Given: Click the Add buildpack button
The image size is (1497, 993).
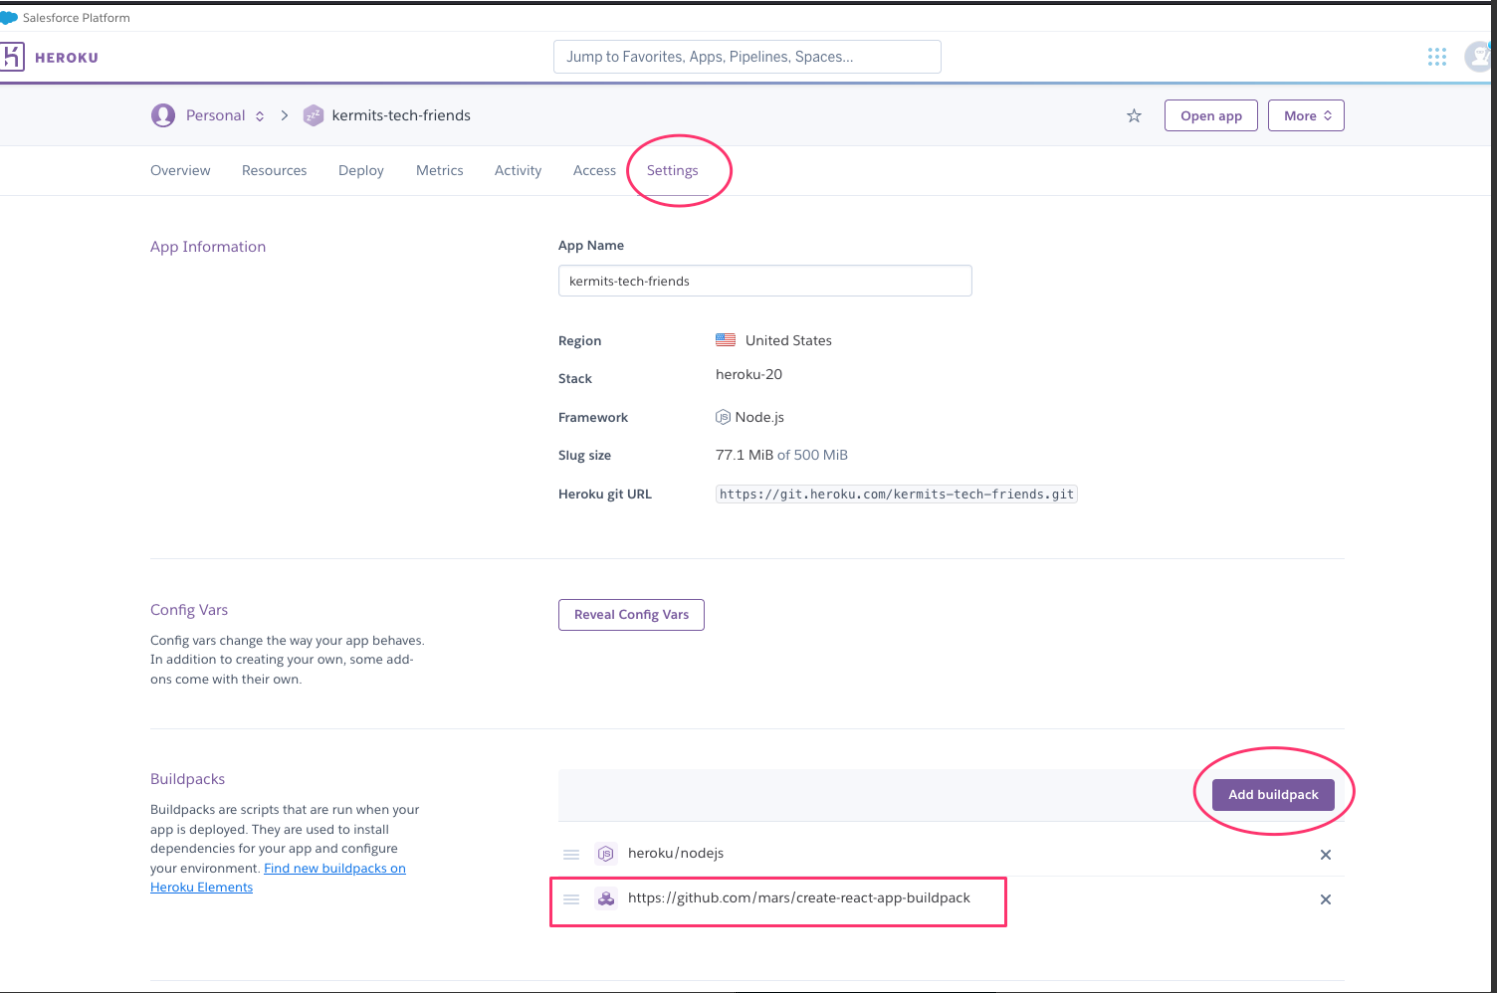Looking at the screenshot, I should pyautogui.click(x=1273, y=795).
